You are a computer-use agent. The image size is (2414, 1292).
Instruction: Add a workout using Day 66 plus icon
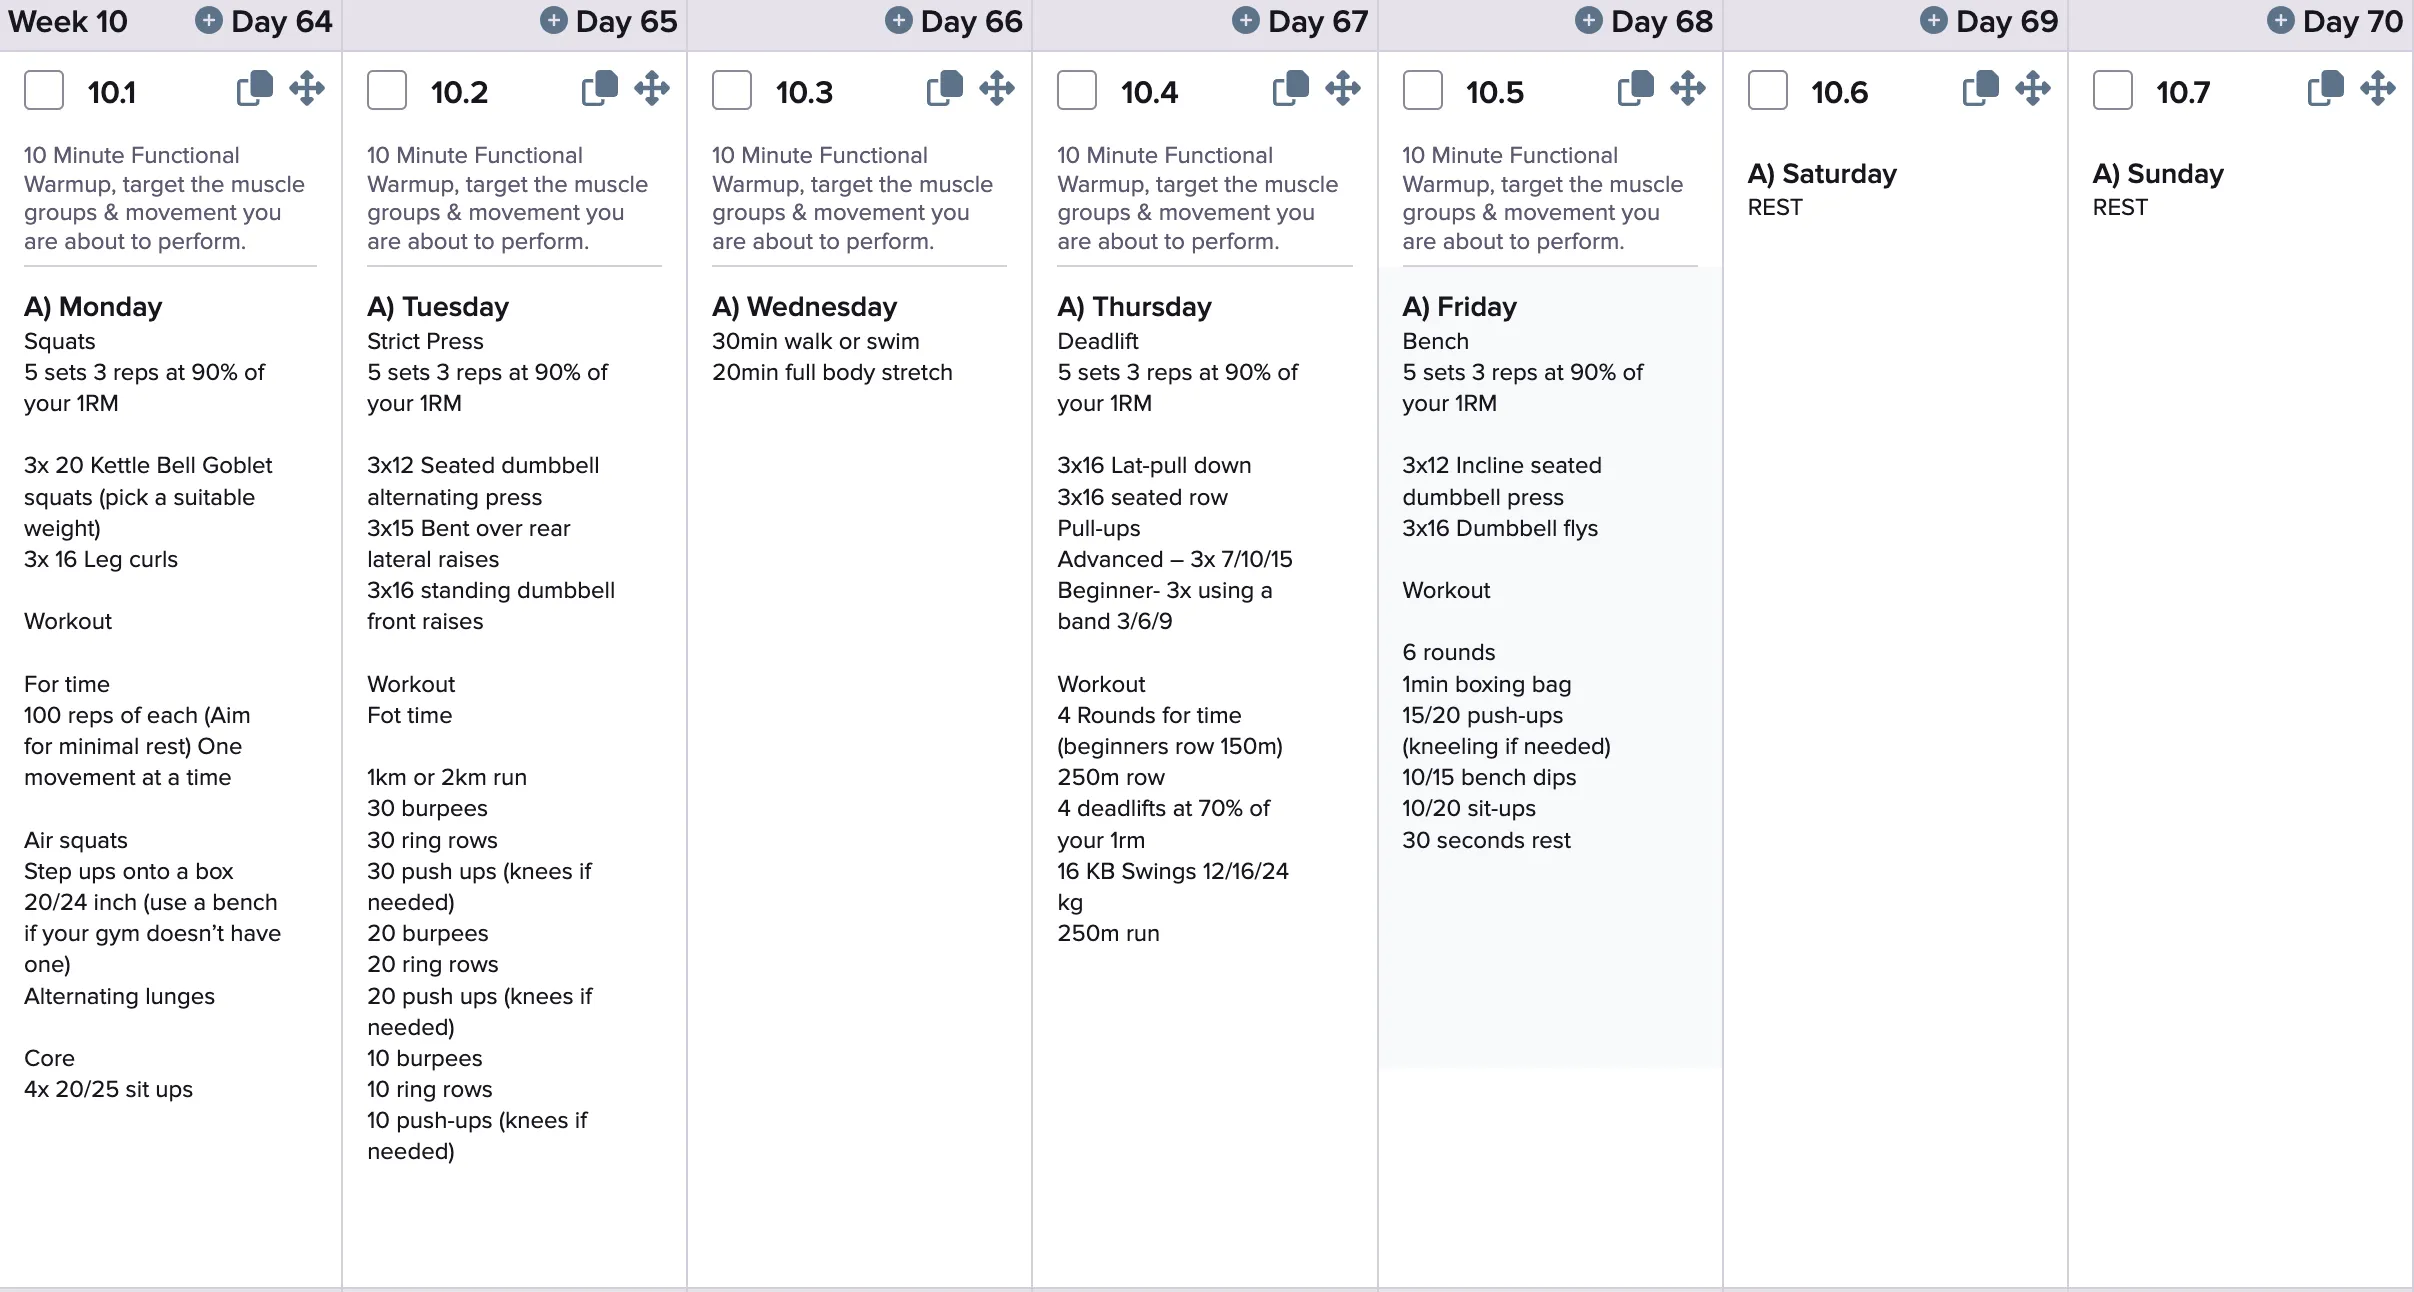click(899, 21)
